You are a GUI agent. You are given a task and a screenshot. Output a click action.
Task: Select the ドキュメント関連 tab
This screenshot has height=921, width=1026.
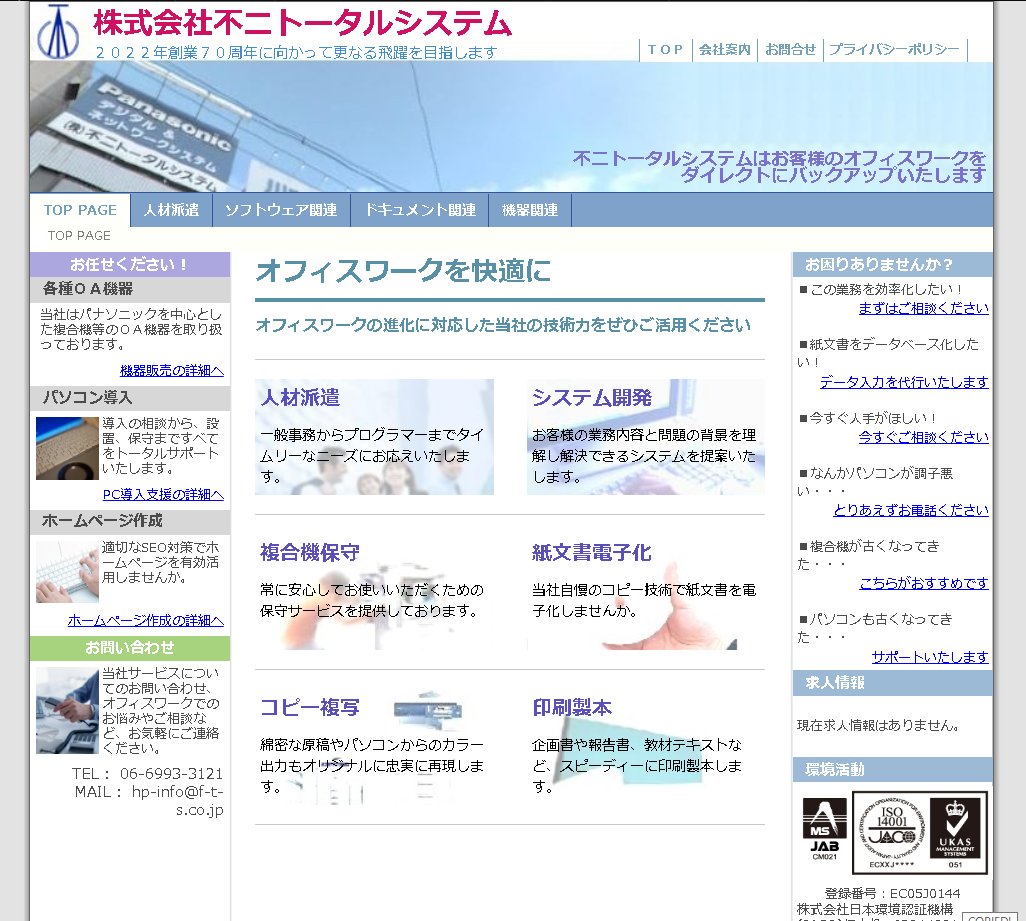tap(419, 210)
